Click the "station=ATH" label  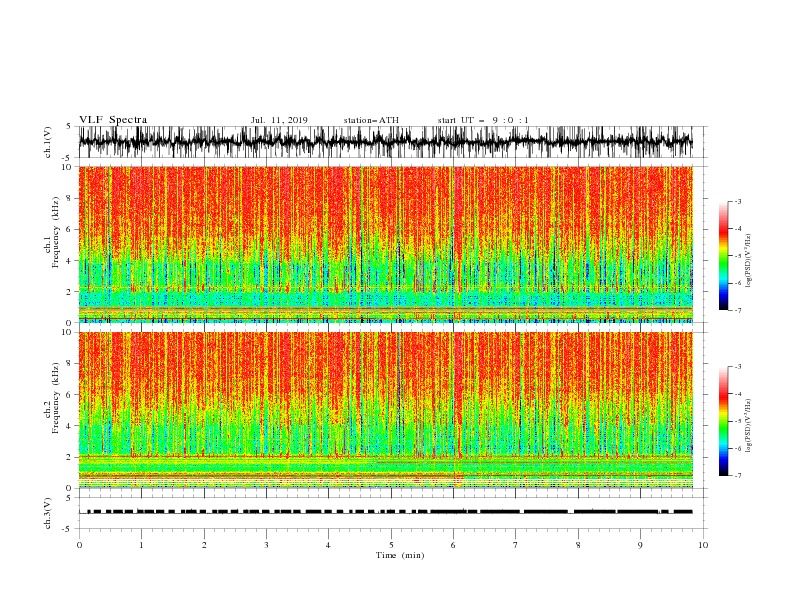coord(371,120)
